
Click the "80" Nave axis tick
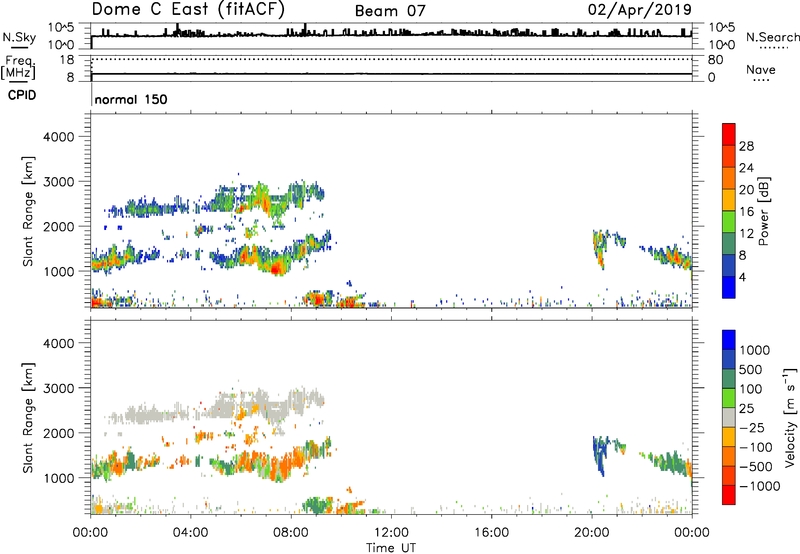[x=715, y=60]
